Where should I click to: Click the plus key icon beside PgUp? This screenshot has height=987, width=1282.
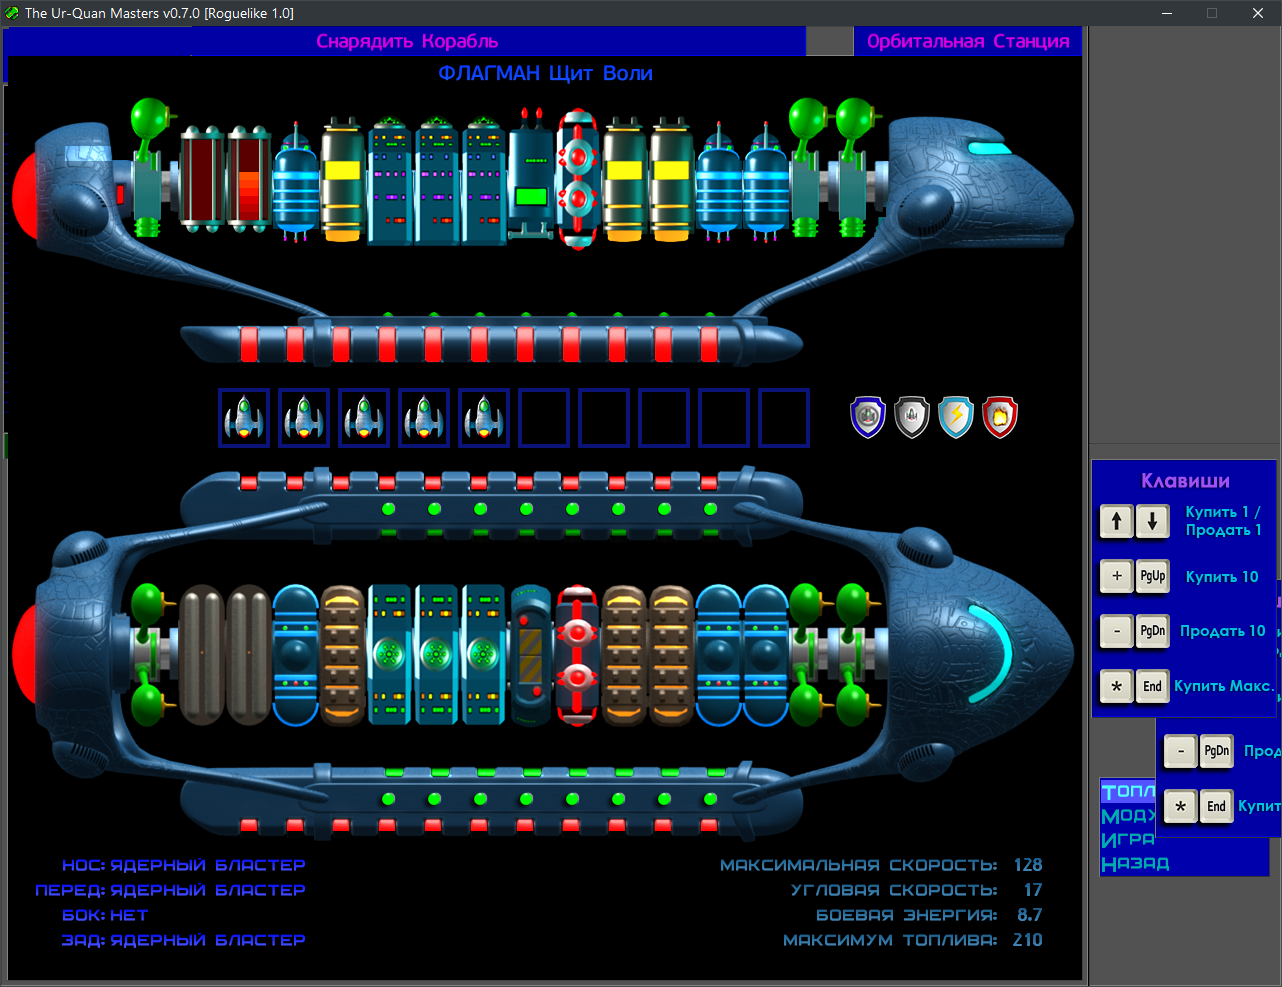tap(1117, 576)
